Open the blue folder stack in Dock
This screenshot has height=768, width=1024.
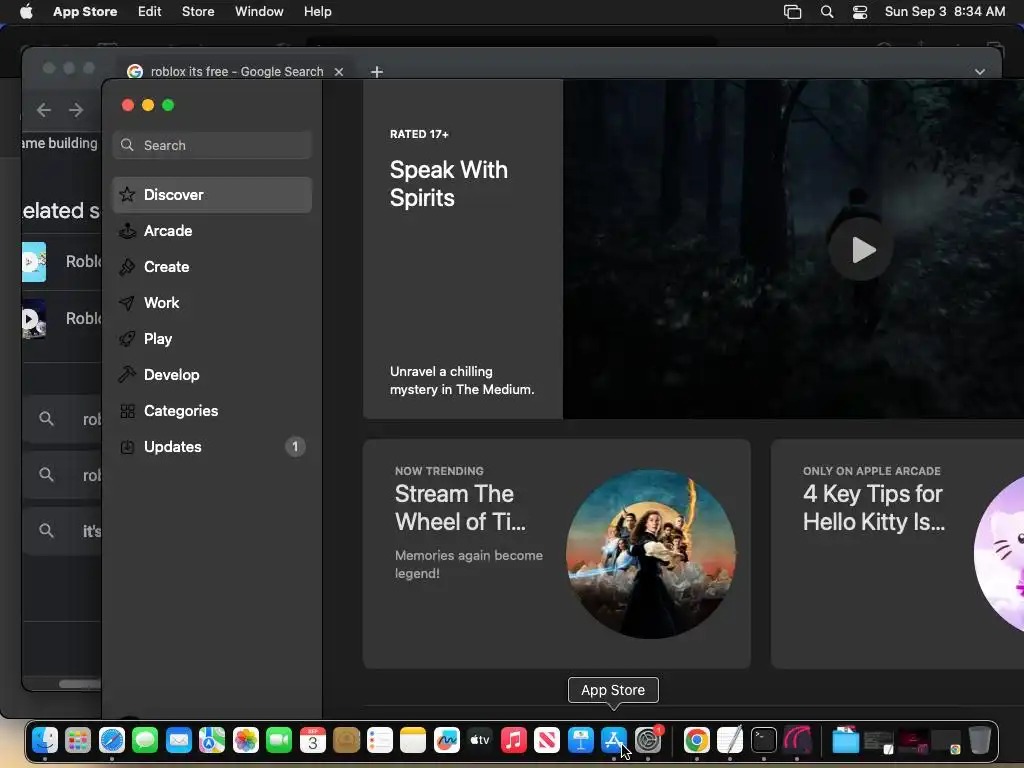click(x=846, y=741)
